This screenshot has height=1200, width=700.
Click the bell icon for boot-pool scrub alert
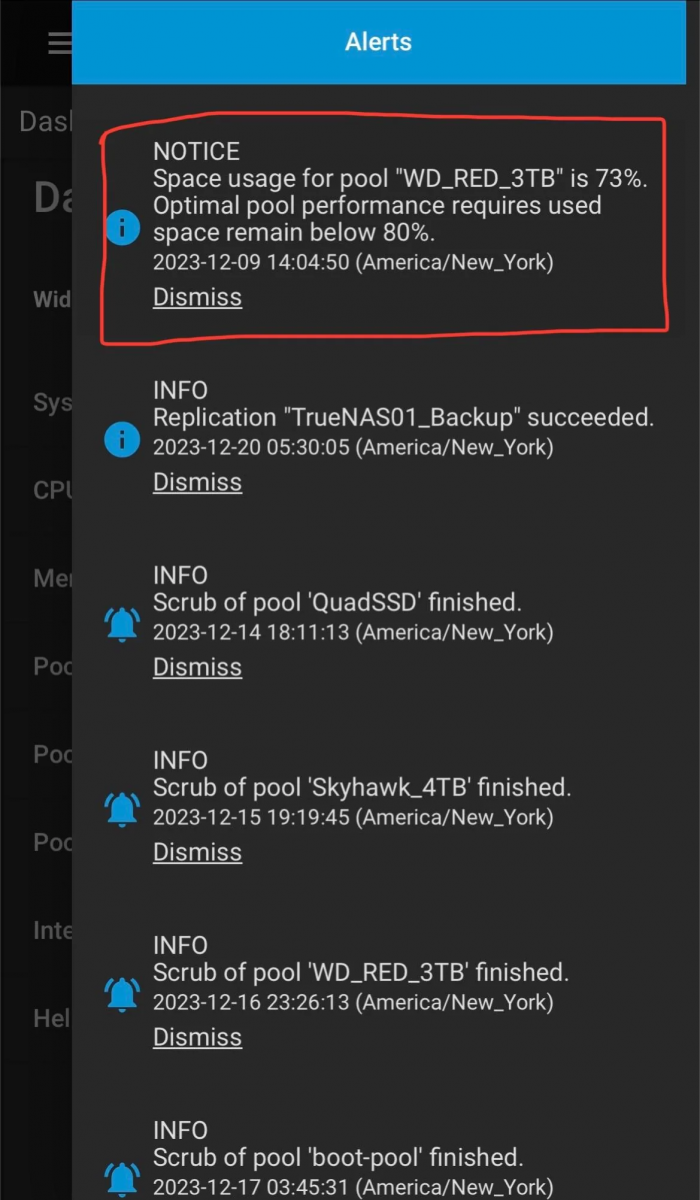(x=122, y=1178)
